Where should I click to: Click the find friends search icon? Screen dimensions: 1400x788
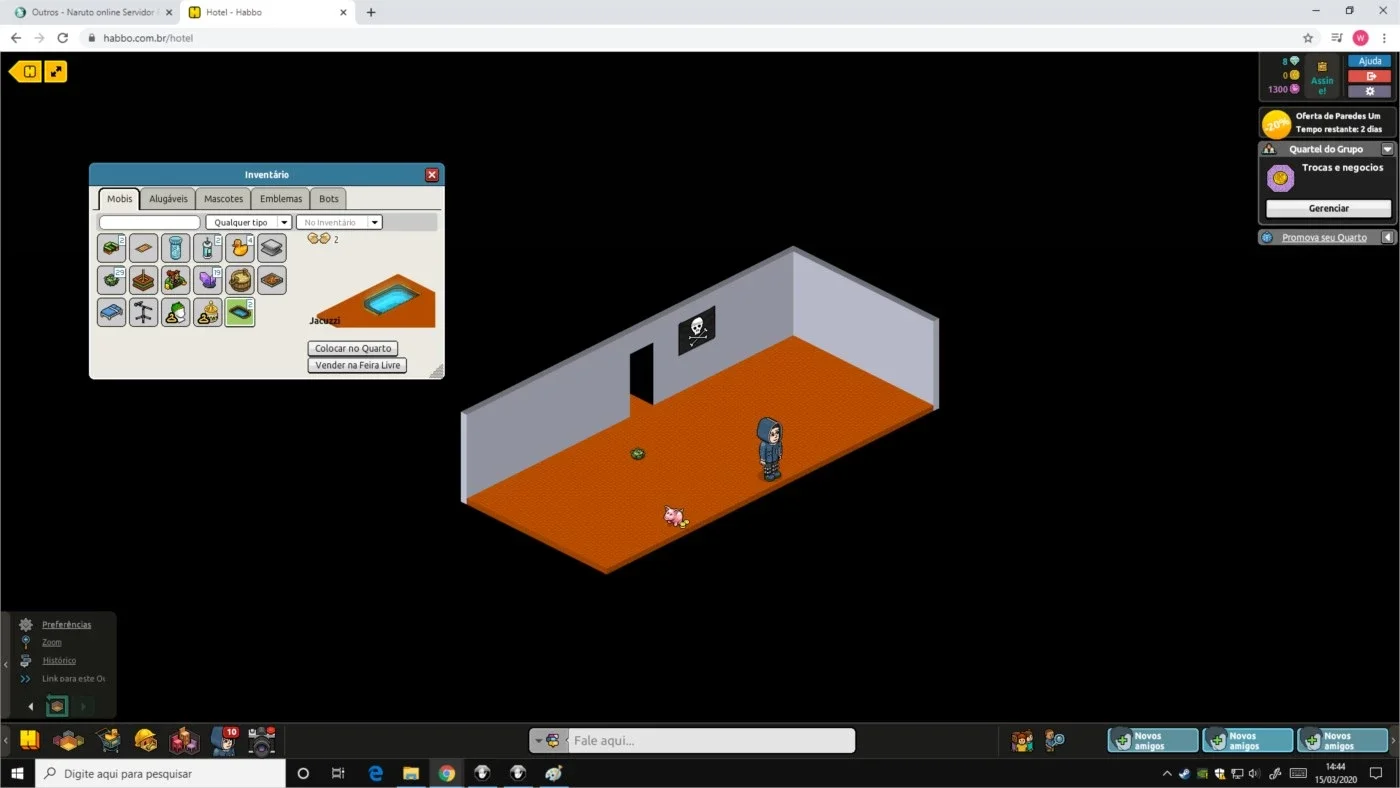[1054, 741]
